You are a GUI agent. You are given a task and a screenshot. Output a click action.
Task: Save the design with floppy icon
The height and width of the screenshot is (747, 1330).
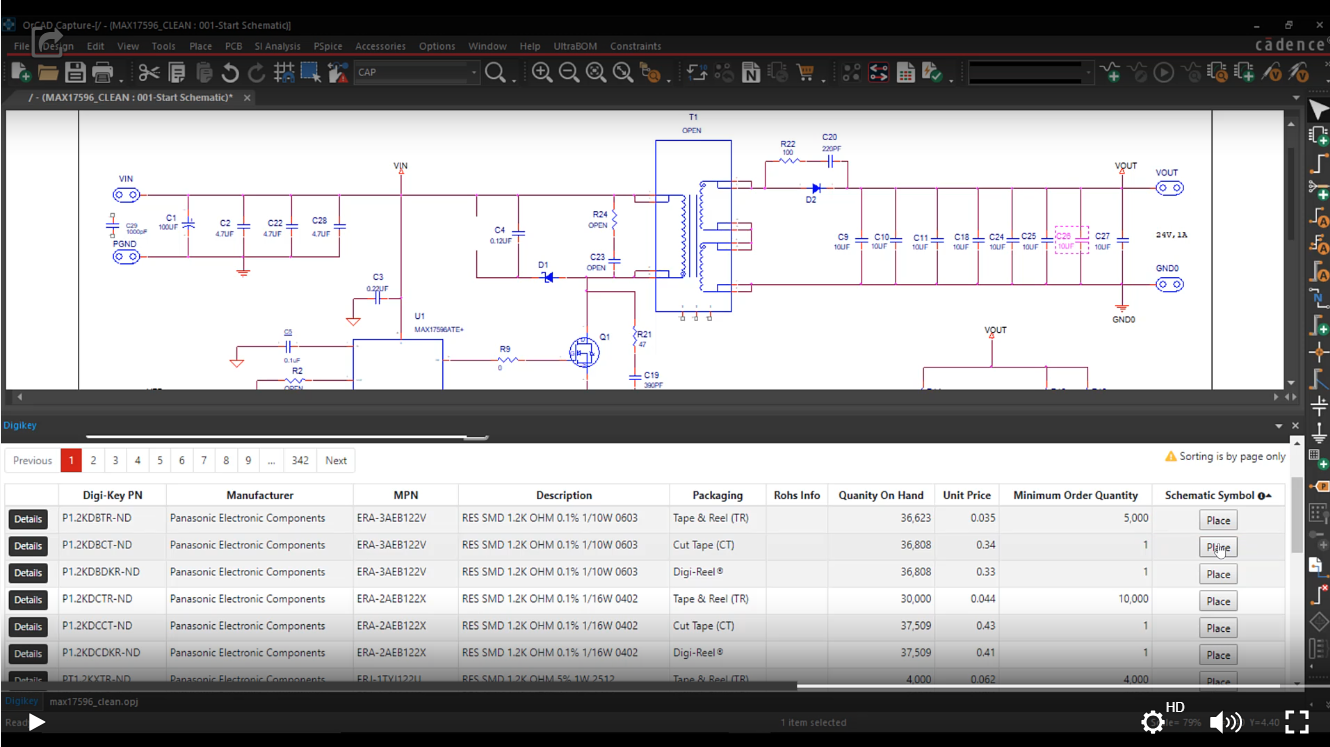(x=75, y=72)
